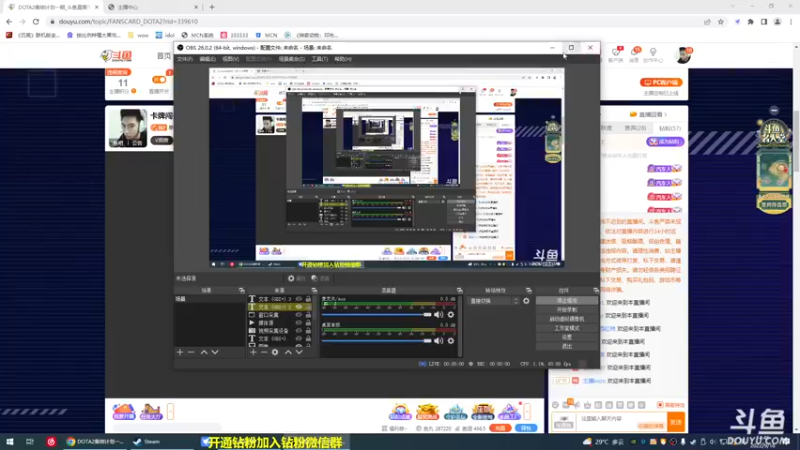Viewport: 800px width, 450px height.
Task: Open the 直接切换 transition dropdown
Action: pyautogui.click(x=494, y=301)
